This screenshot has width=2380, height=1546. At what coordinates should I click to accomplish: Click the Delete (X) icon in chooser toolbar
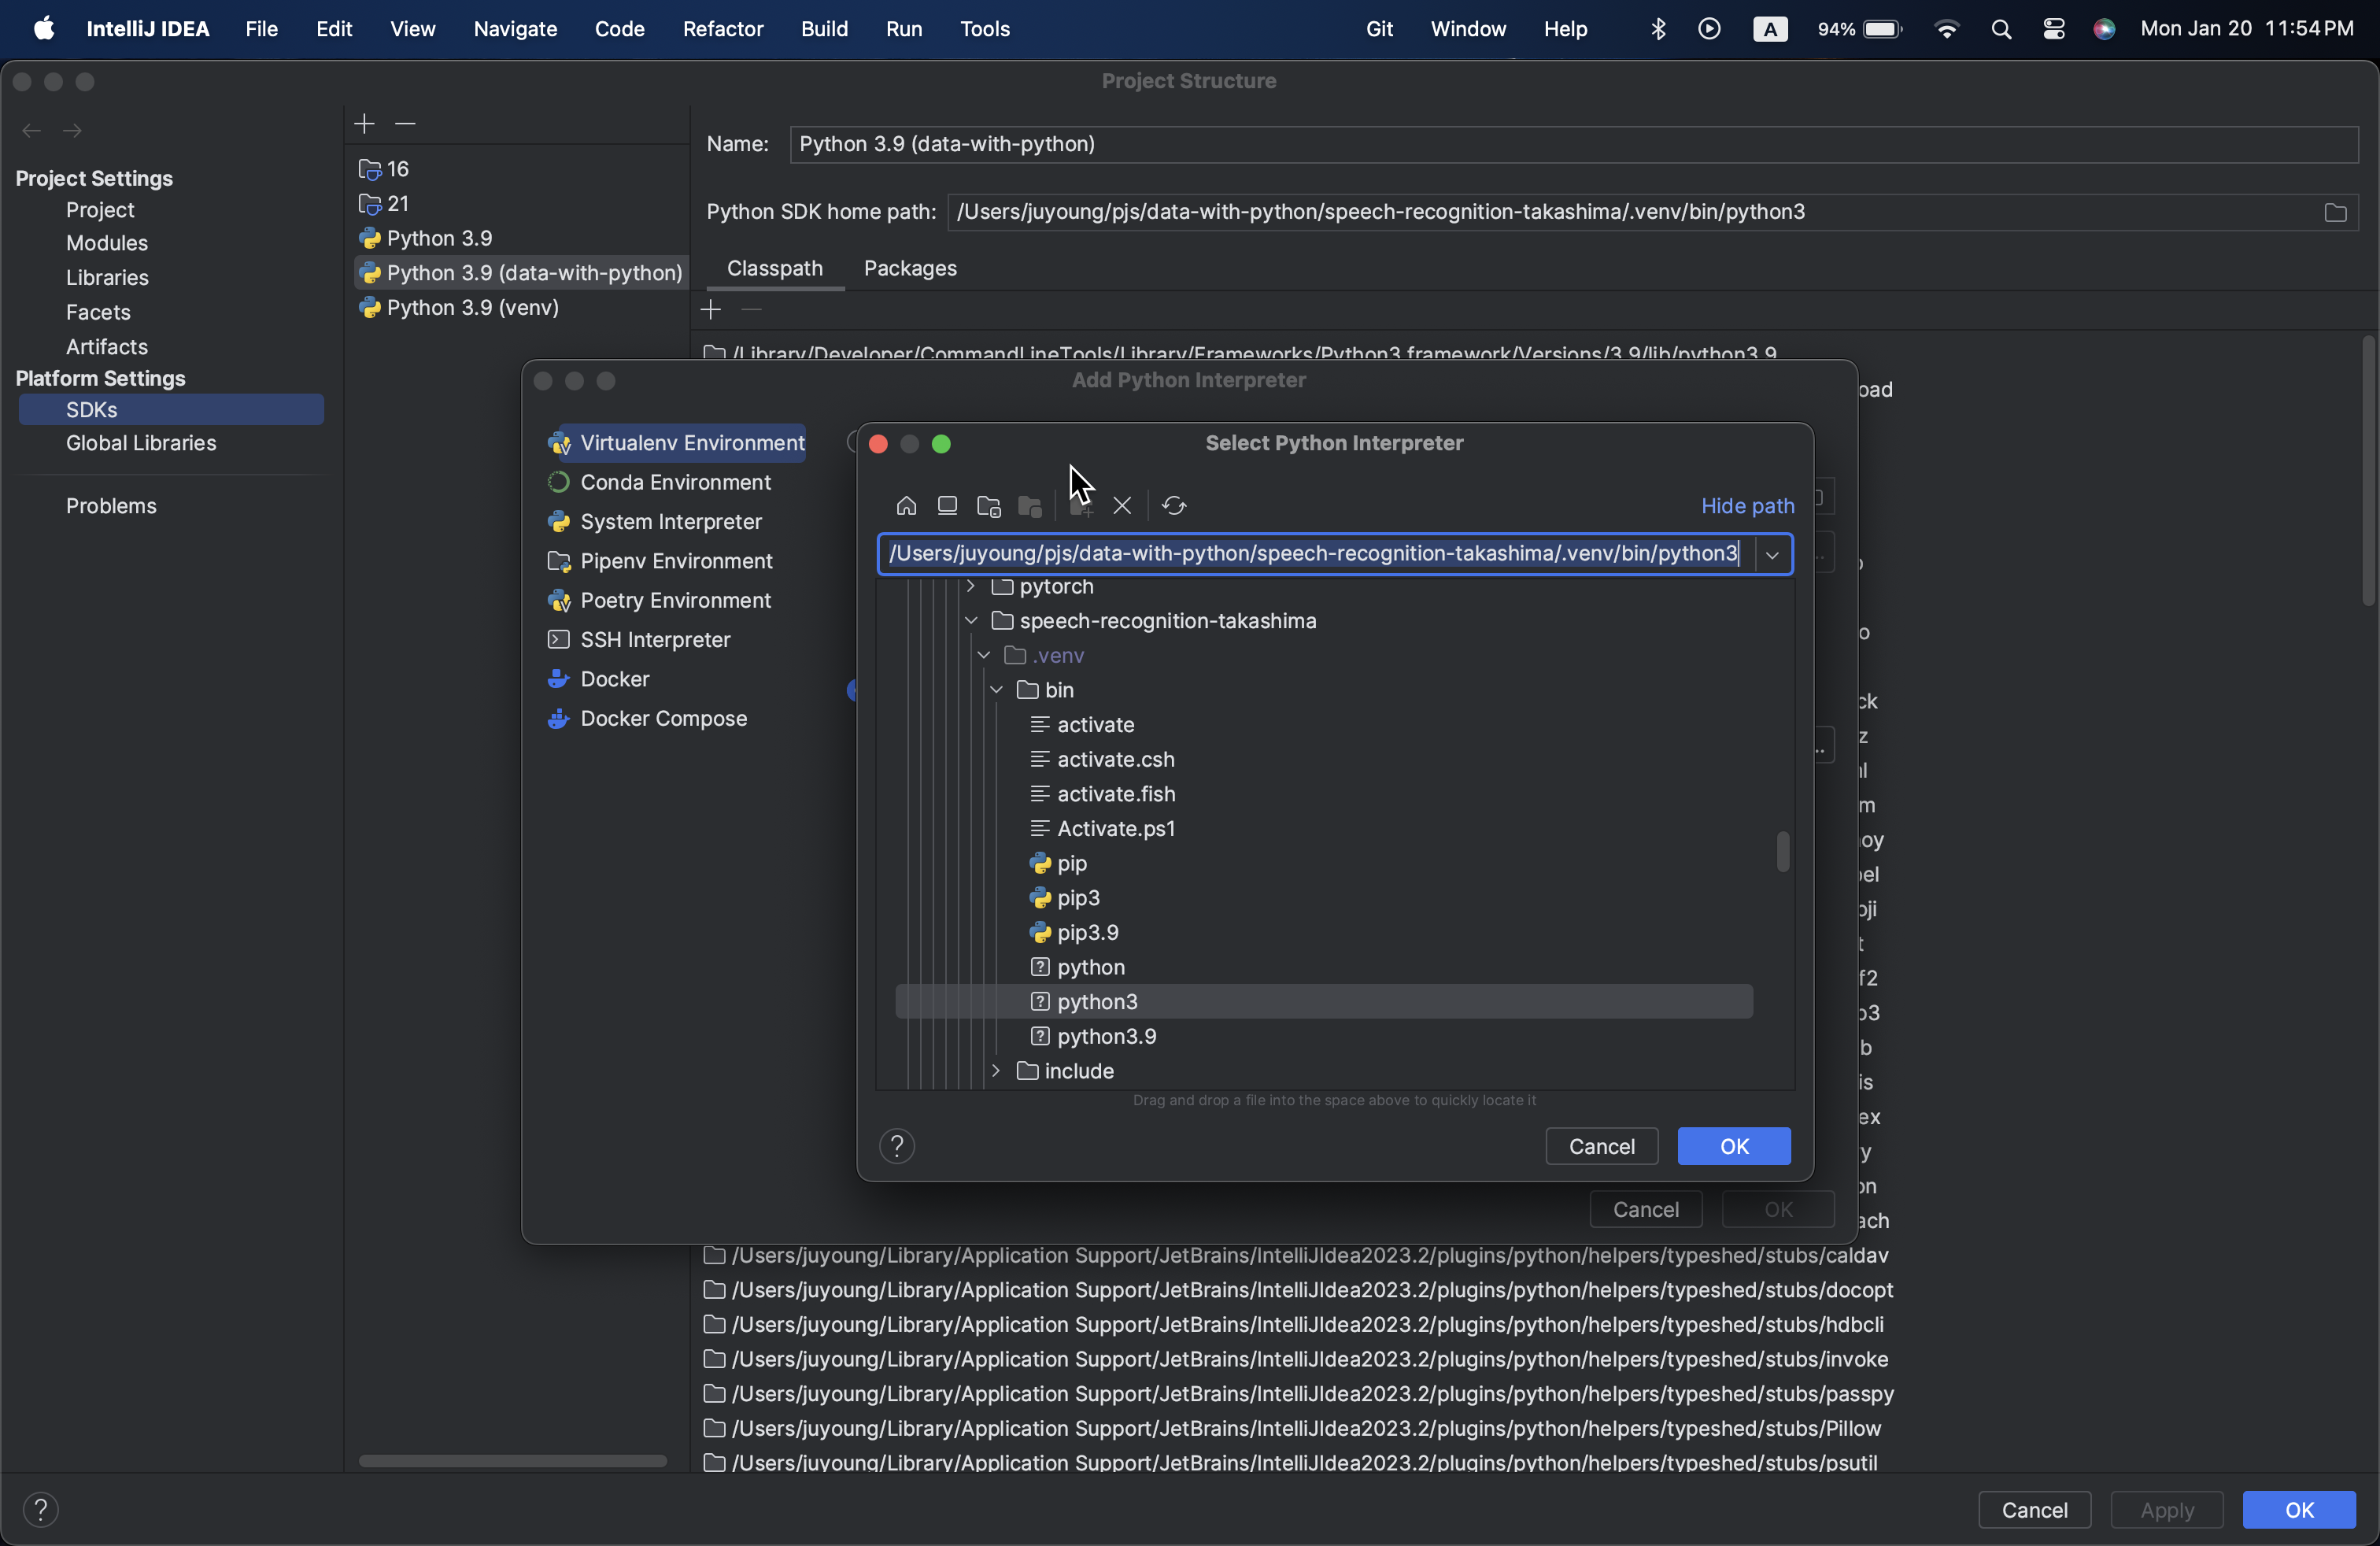pyautogui.click(x=1122, y=506)
